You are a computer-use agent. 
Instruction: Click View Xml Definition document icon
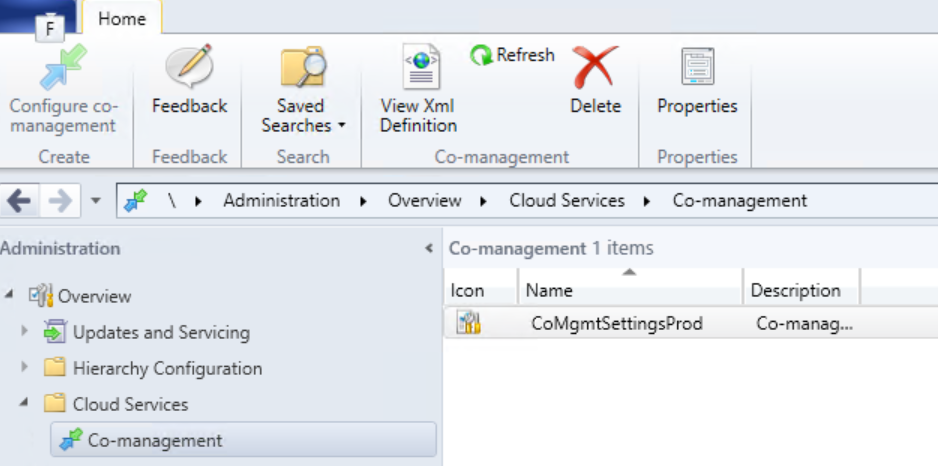tap(419, 67)
